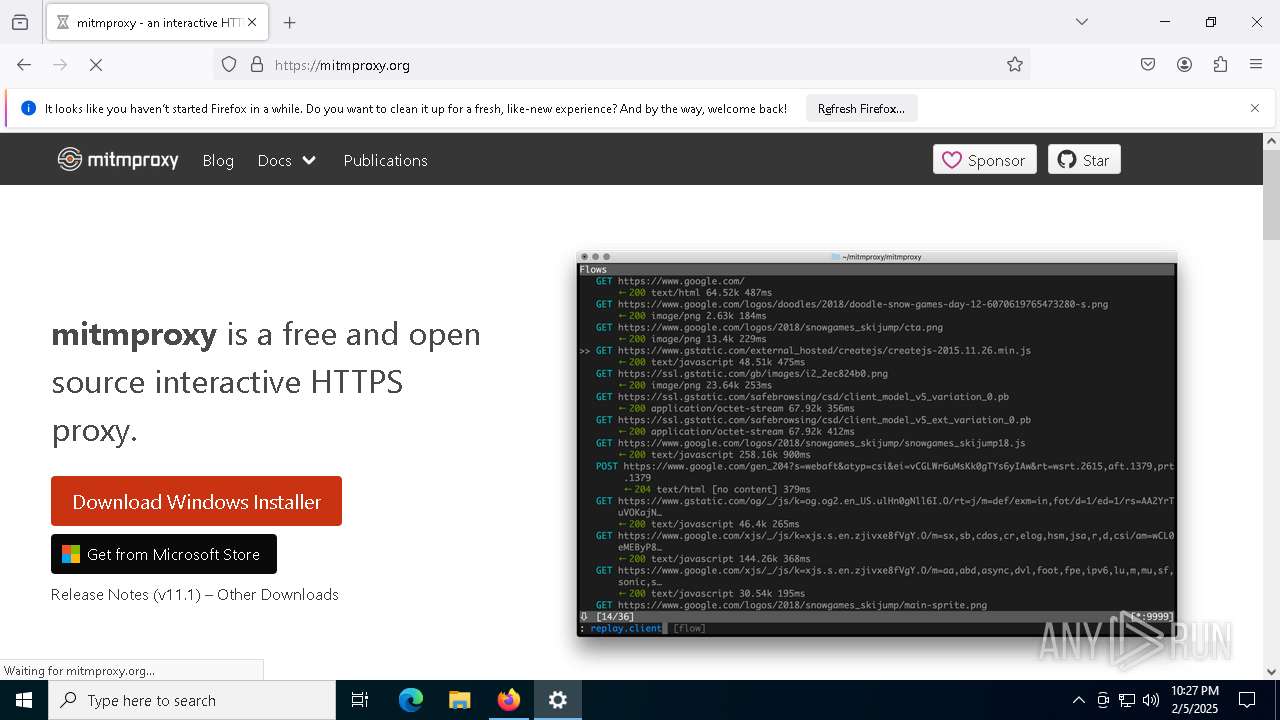
Task: Open Task View on taskbar
Action: click(x=360, y=700)
